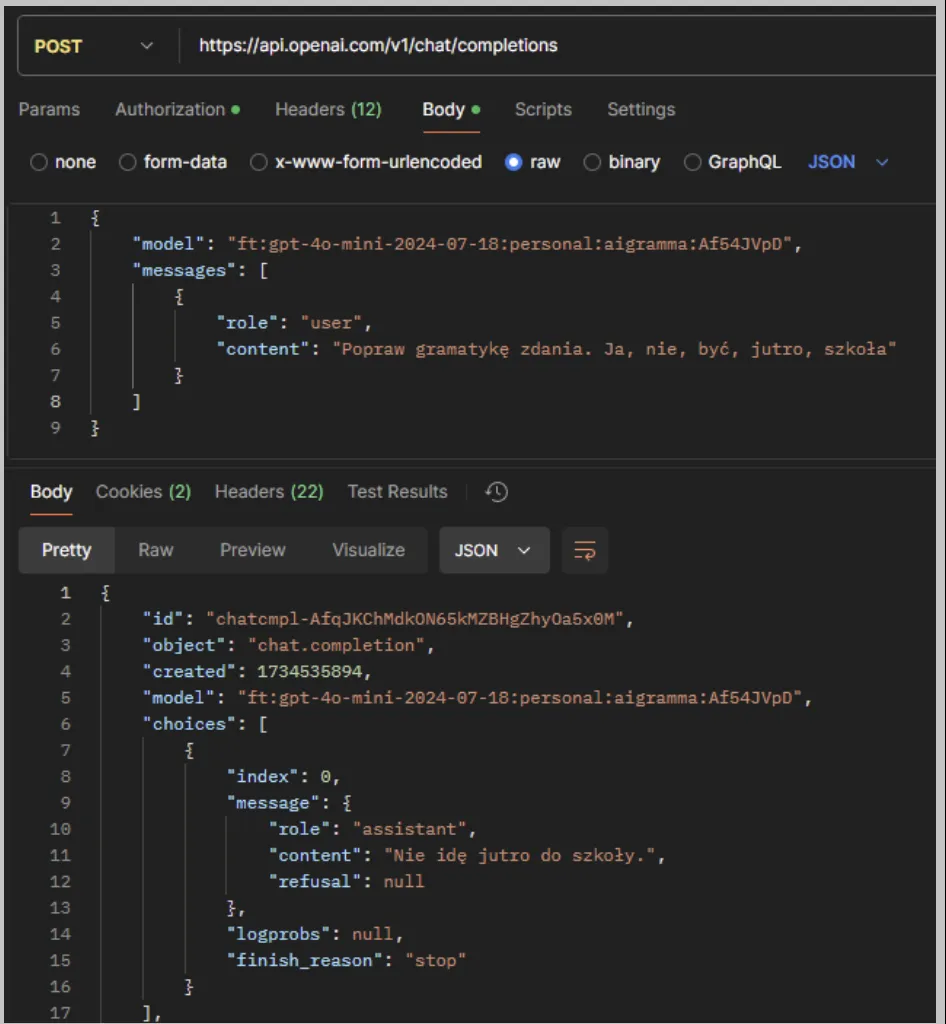Switch to the Params tab
The image size is (946, 1024).
(49, 110)
